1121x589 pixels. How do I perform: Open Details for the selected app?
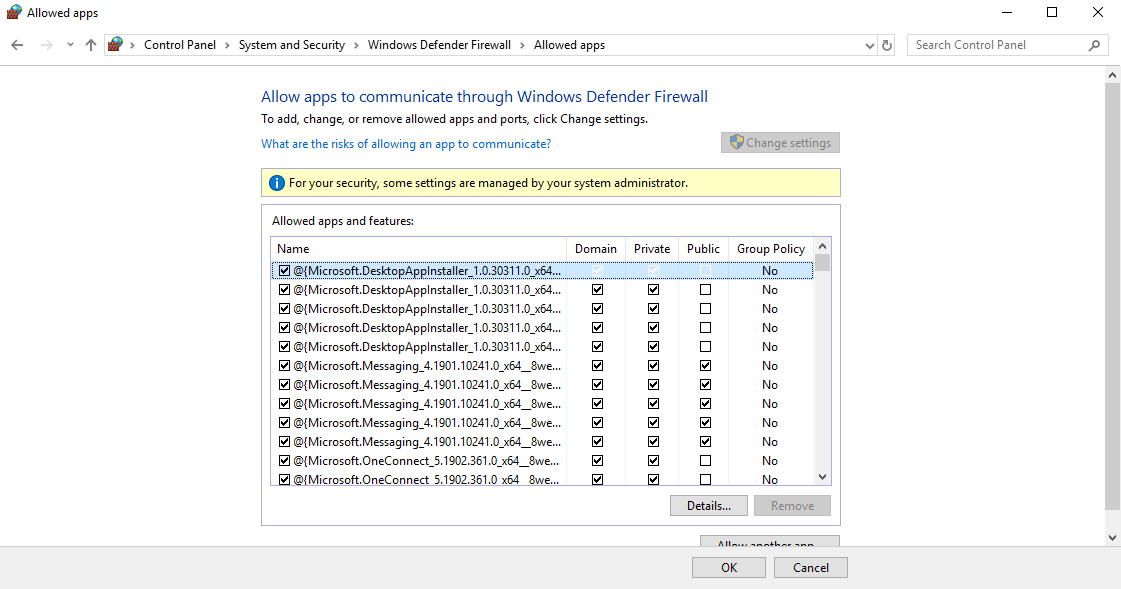[708, 505]
